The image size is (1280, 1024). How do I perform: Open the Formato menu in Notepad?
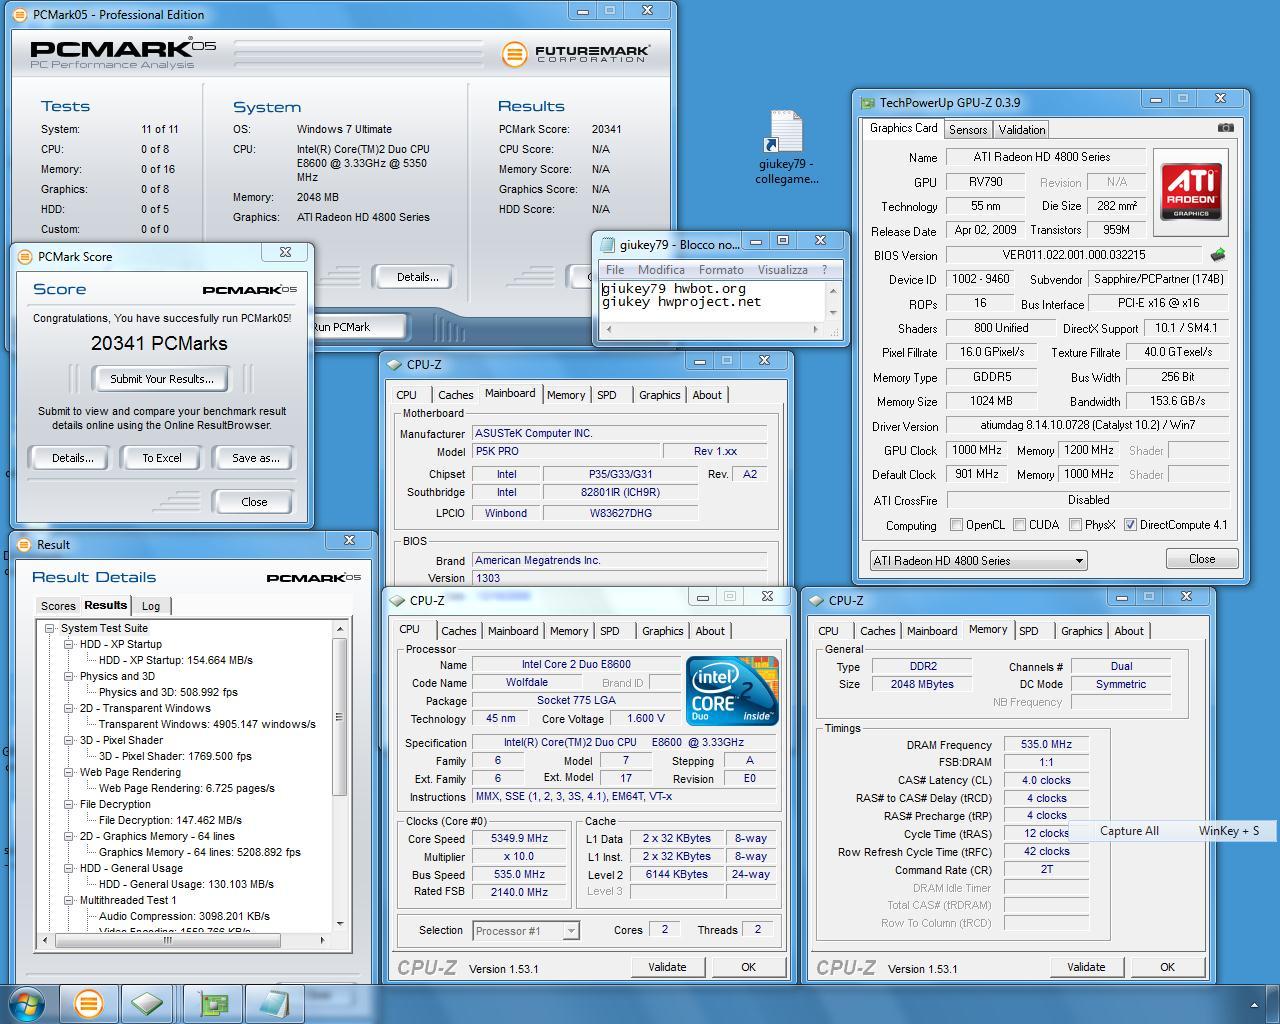(721, 270)
